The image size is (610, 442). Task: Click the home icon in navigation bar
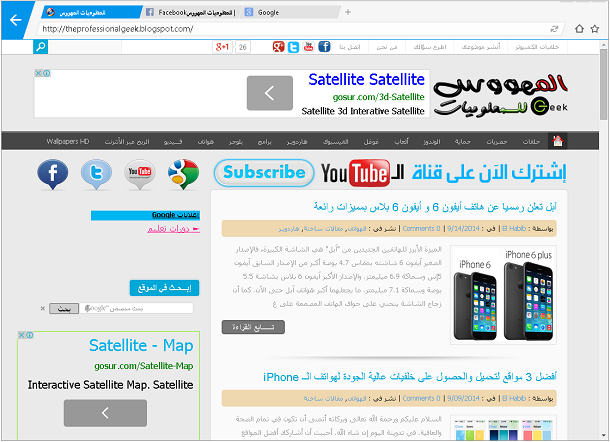click(557, 141)
